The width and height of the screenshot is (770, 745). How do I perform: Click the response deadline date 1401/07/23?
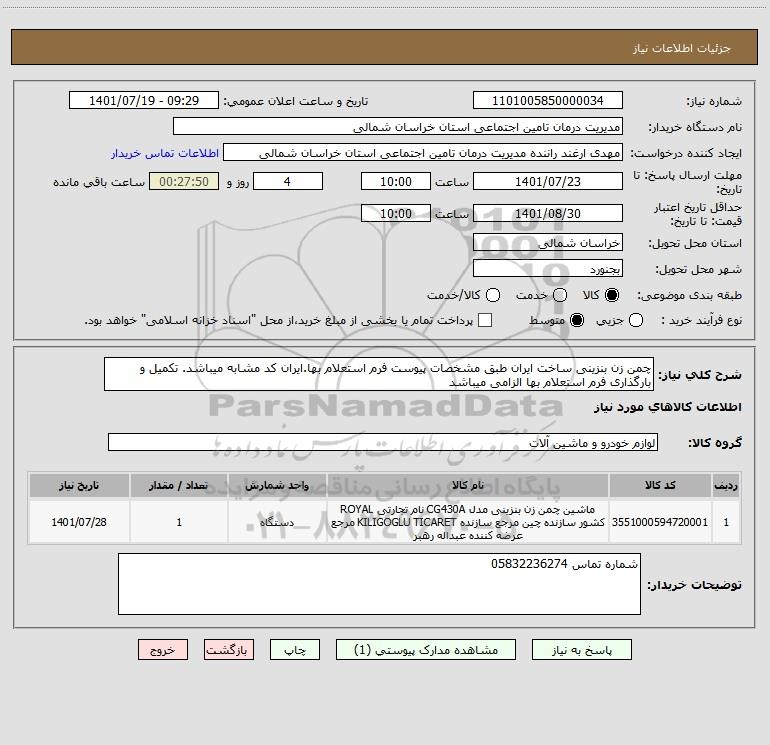pyautogui.click(x=548, y=181)
